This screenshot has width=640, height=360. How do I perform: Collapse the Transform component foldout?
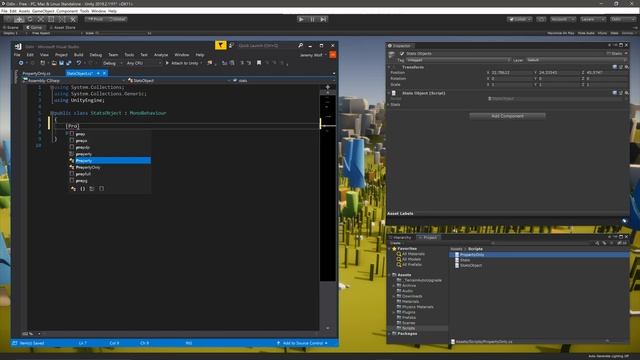(389, 67)
